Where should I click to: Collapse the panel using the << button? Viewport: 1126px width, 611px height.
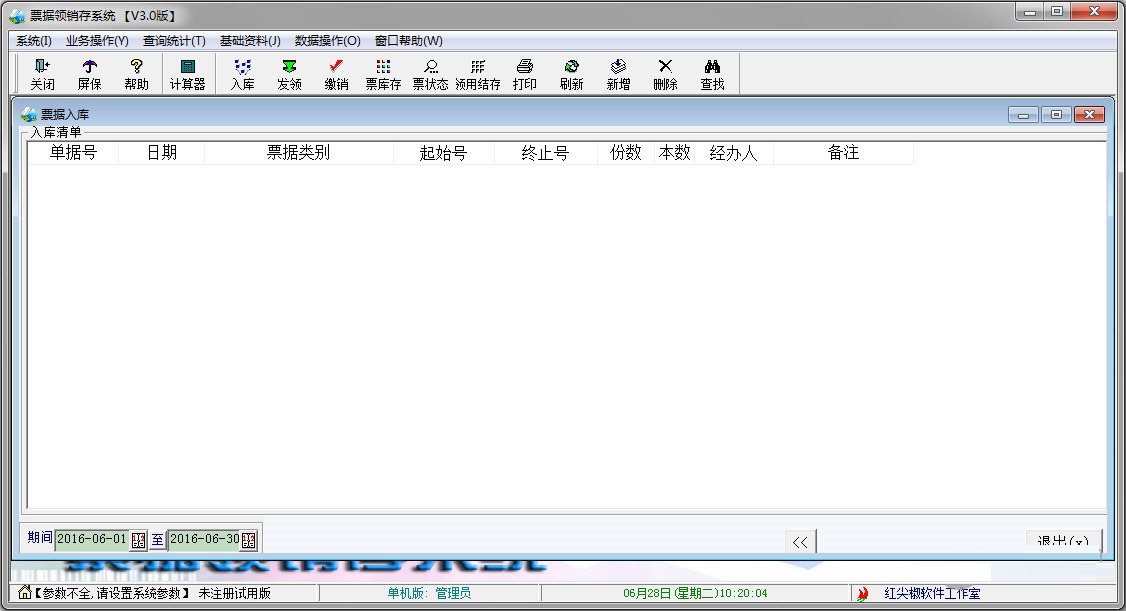800,540
